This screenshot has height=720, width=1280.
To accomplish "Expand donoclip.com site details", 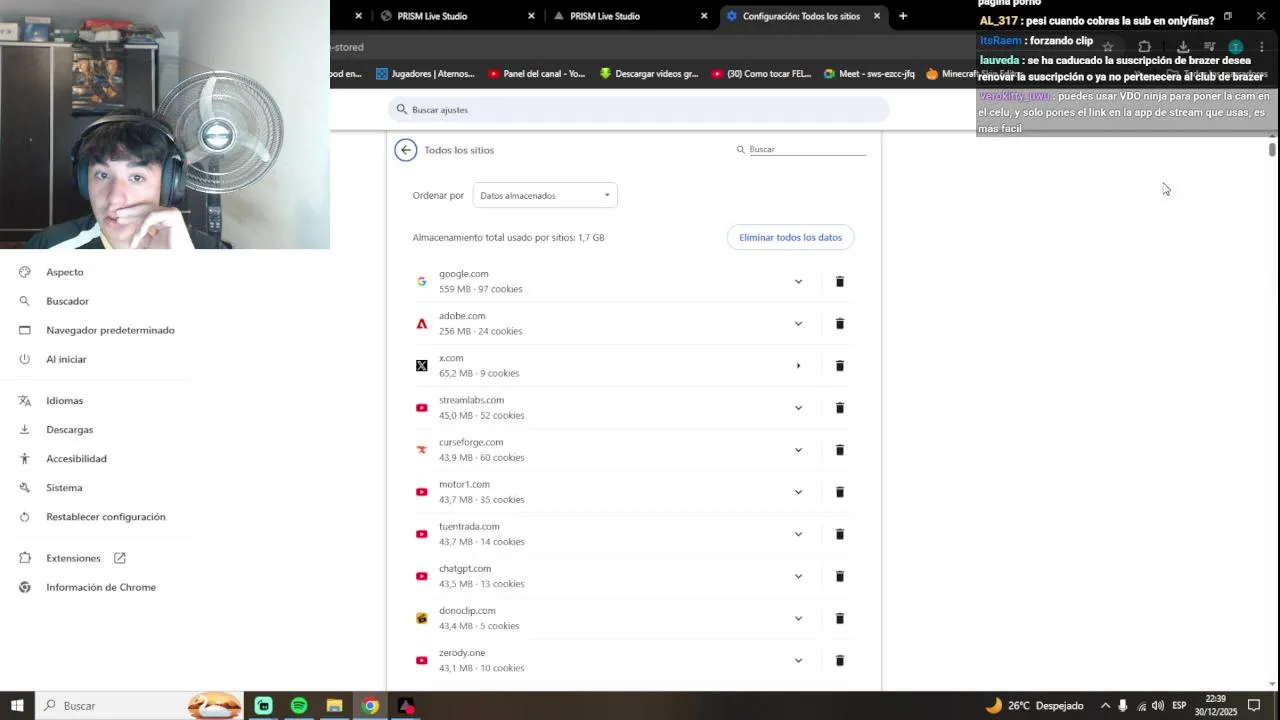I will pos(798,618).
